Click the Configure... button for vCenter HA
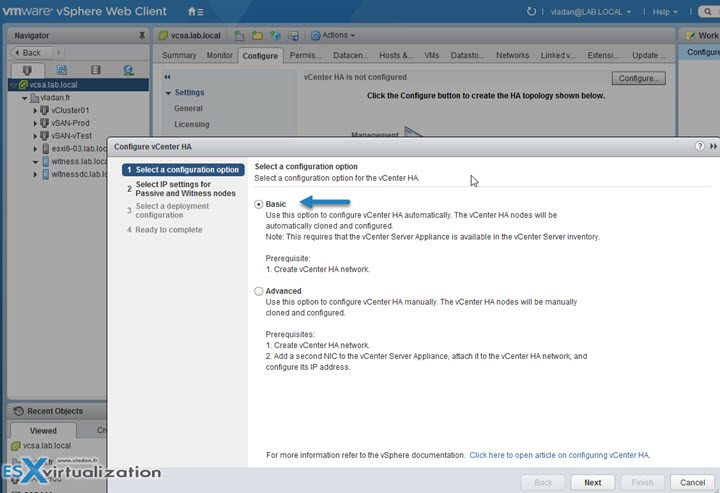The width and height of the screenshot is (720, 493). [638, 78]
